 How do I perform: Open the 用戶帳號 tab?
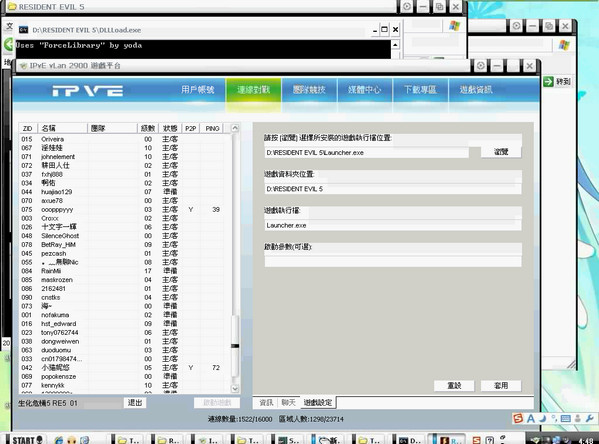(198, 90)
